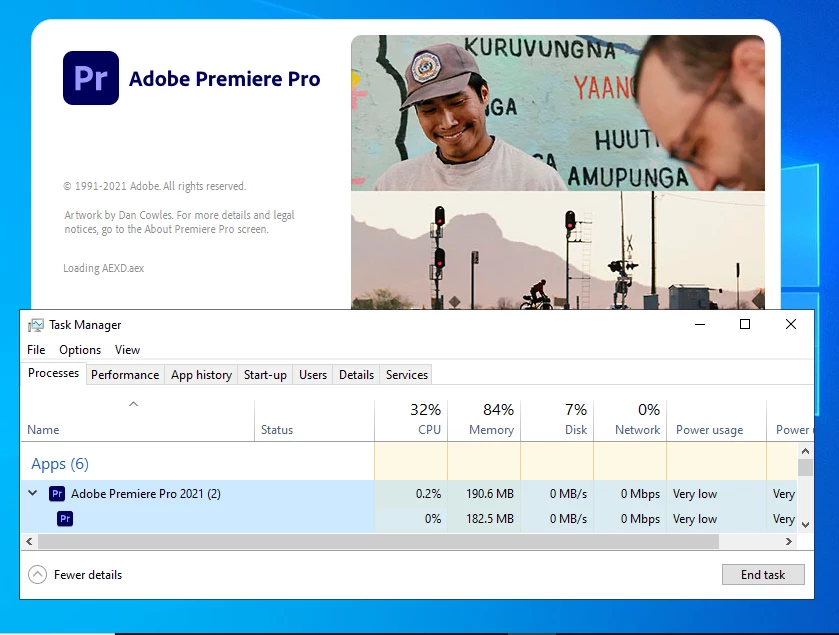Click the 182.5 MB memory value

pyautogui.click(x=490, y=518)
